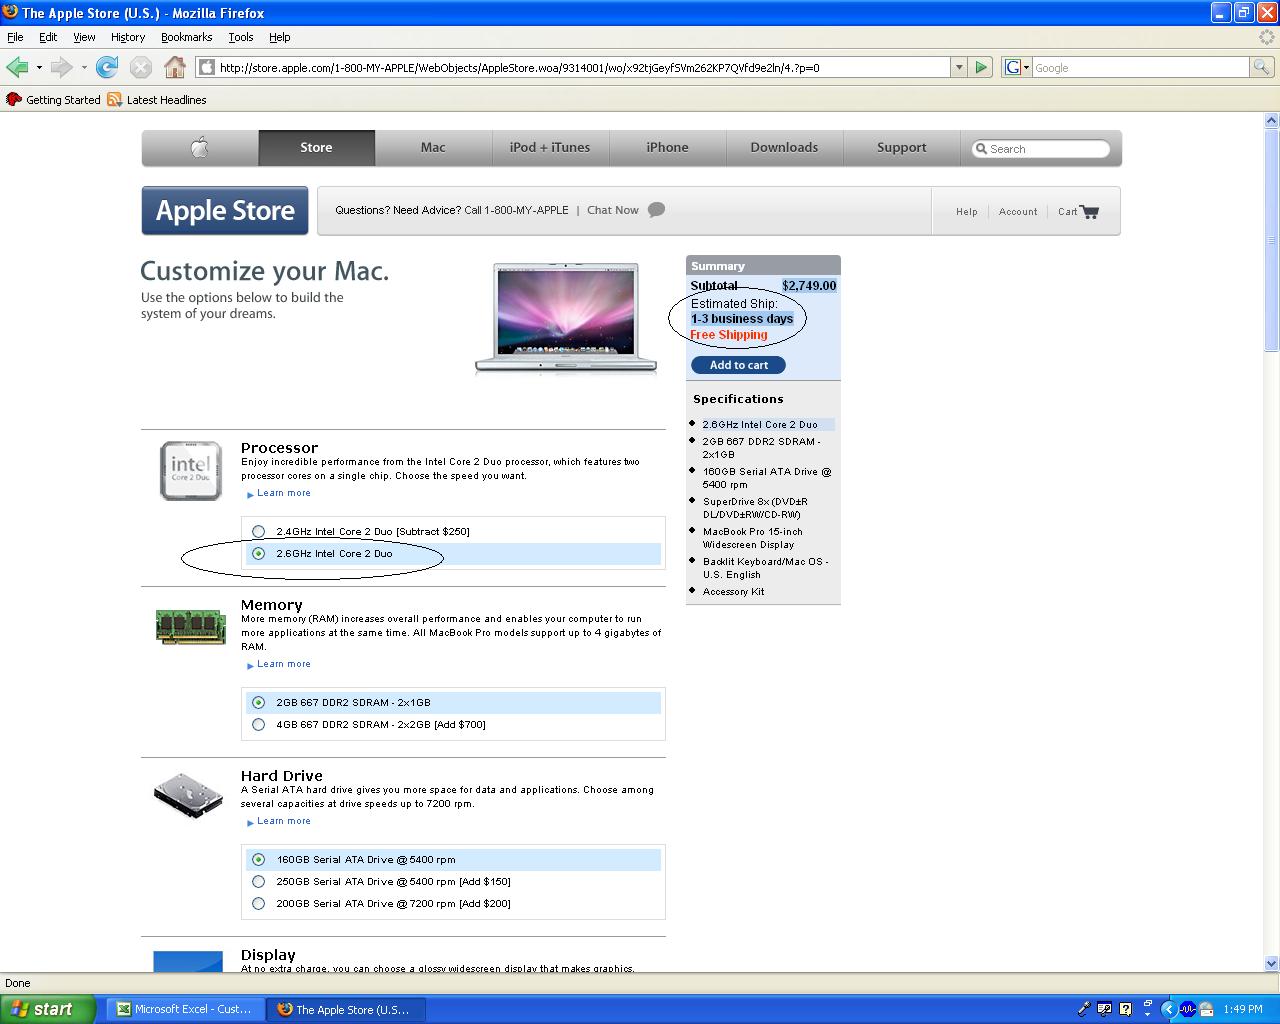Select the 2.4GHz Intel Core 2 Duo option
The image size is (1280, 1024).
(x=259, y=531)
